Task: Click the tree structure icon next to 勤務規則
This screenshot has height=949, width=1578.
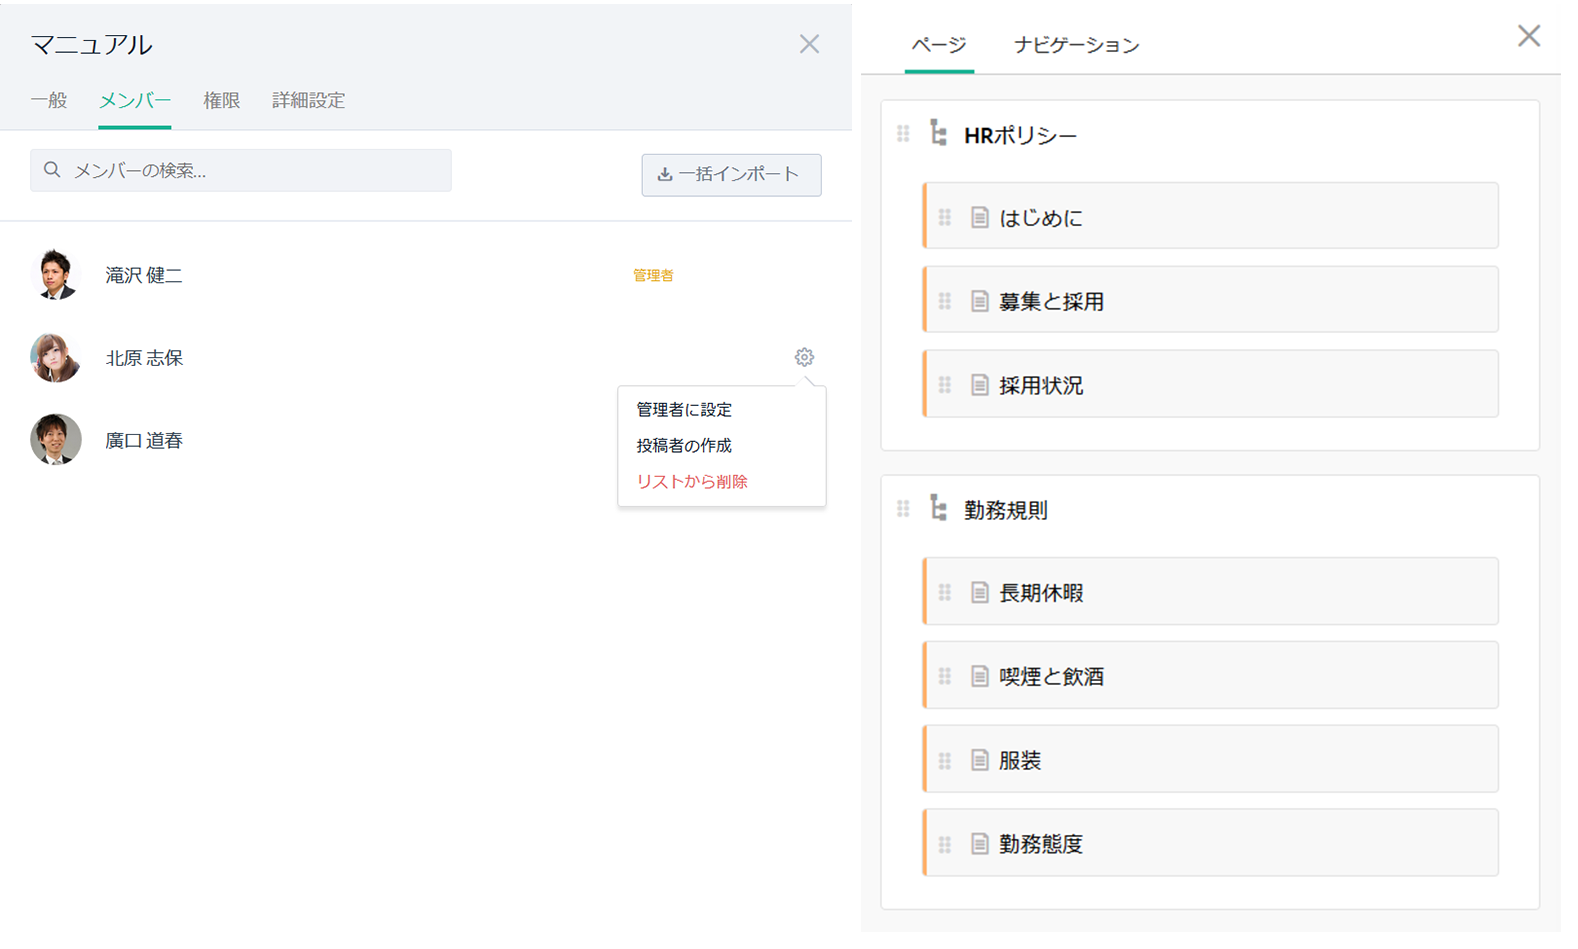Action: 938,508
